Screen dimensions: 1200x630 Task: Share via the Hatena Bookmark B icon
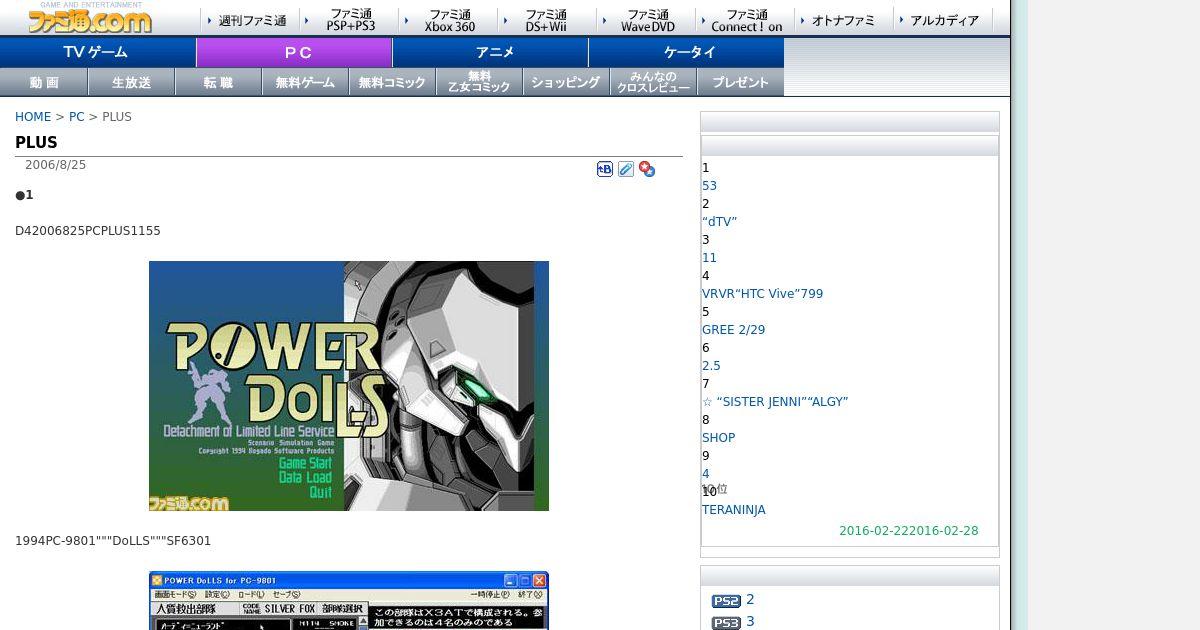pos(605,169)
